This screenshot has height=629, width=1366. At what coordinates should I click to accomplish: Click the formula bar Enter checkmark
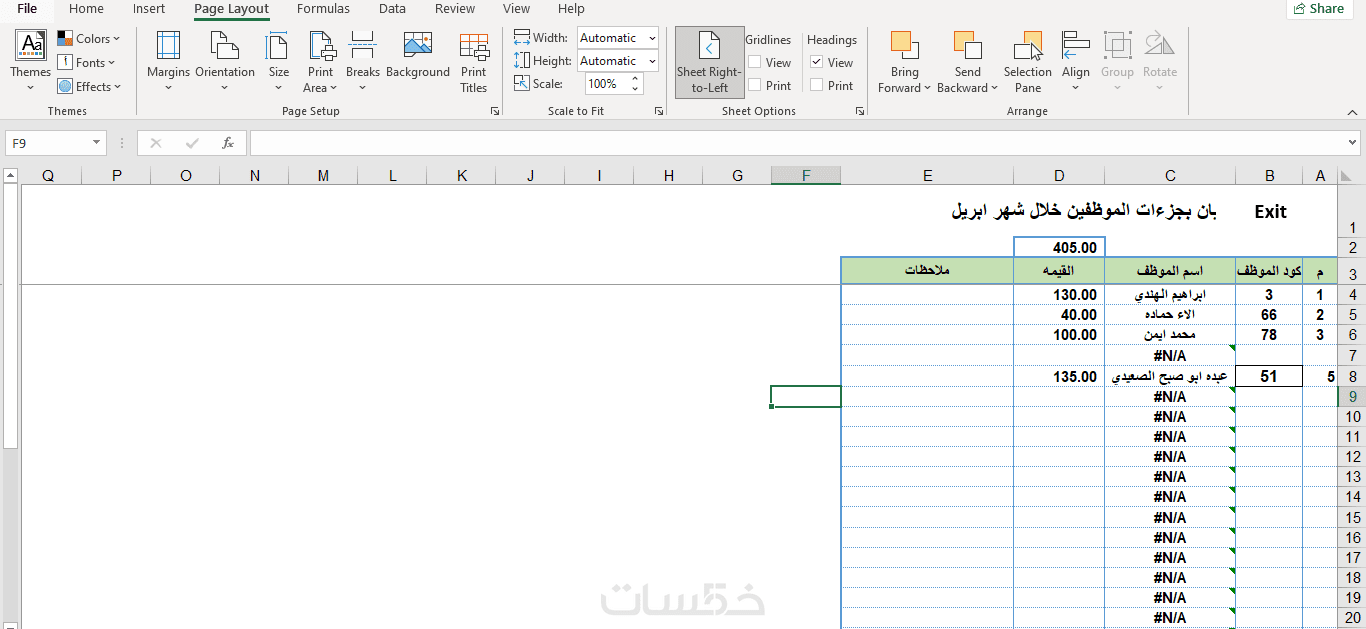pyautogui.click(x=192, y=143)
